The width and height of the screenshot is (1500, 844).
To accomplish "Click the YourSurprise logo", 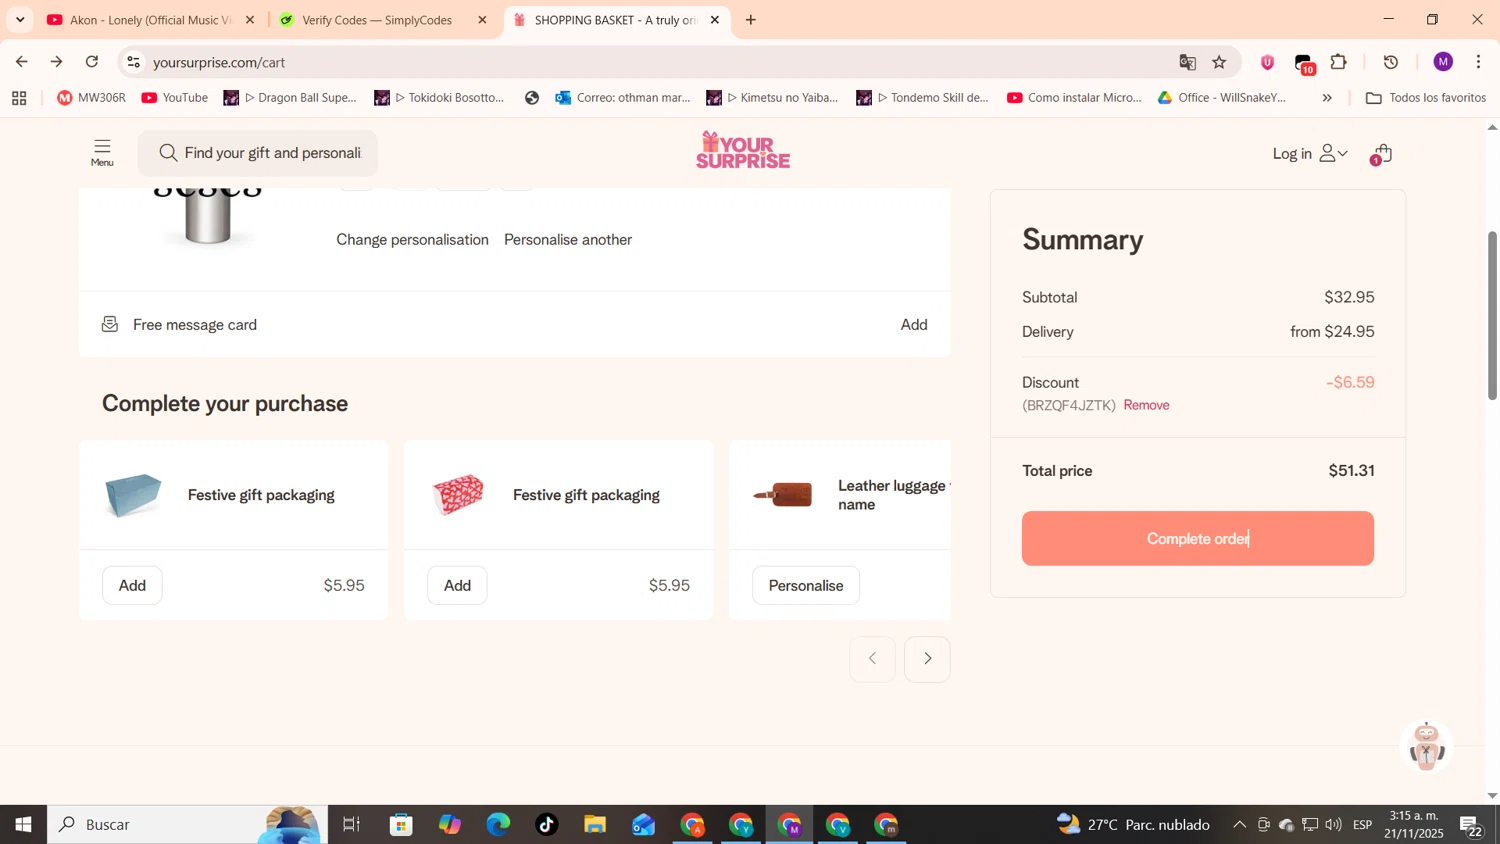I will (x=743, y=150).
